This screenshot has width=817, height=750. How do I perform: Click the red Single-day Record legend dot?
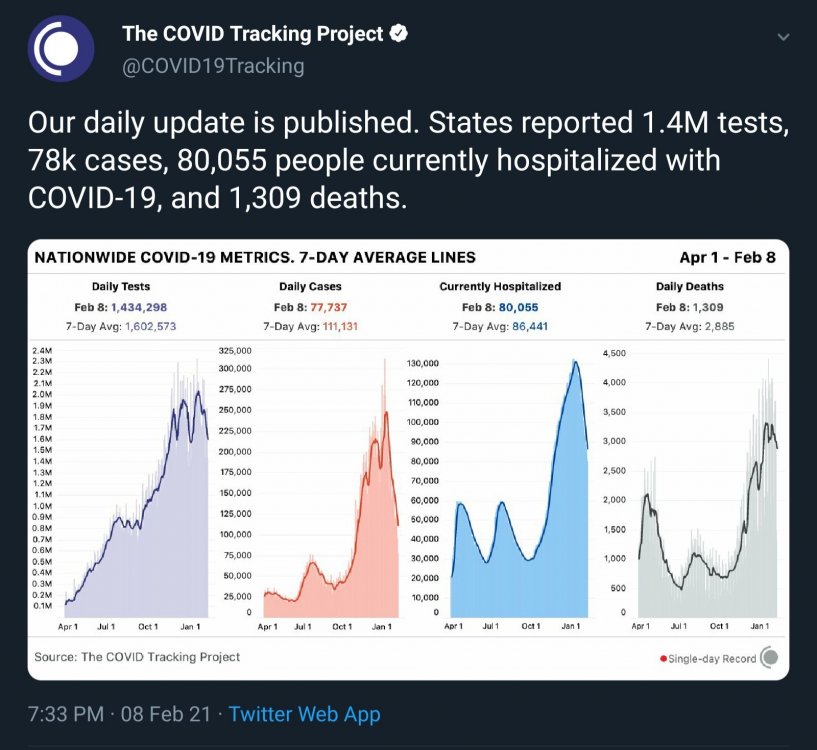[x=663, y=659]
